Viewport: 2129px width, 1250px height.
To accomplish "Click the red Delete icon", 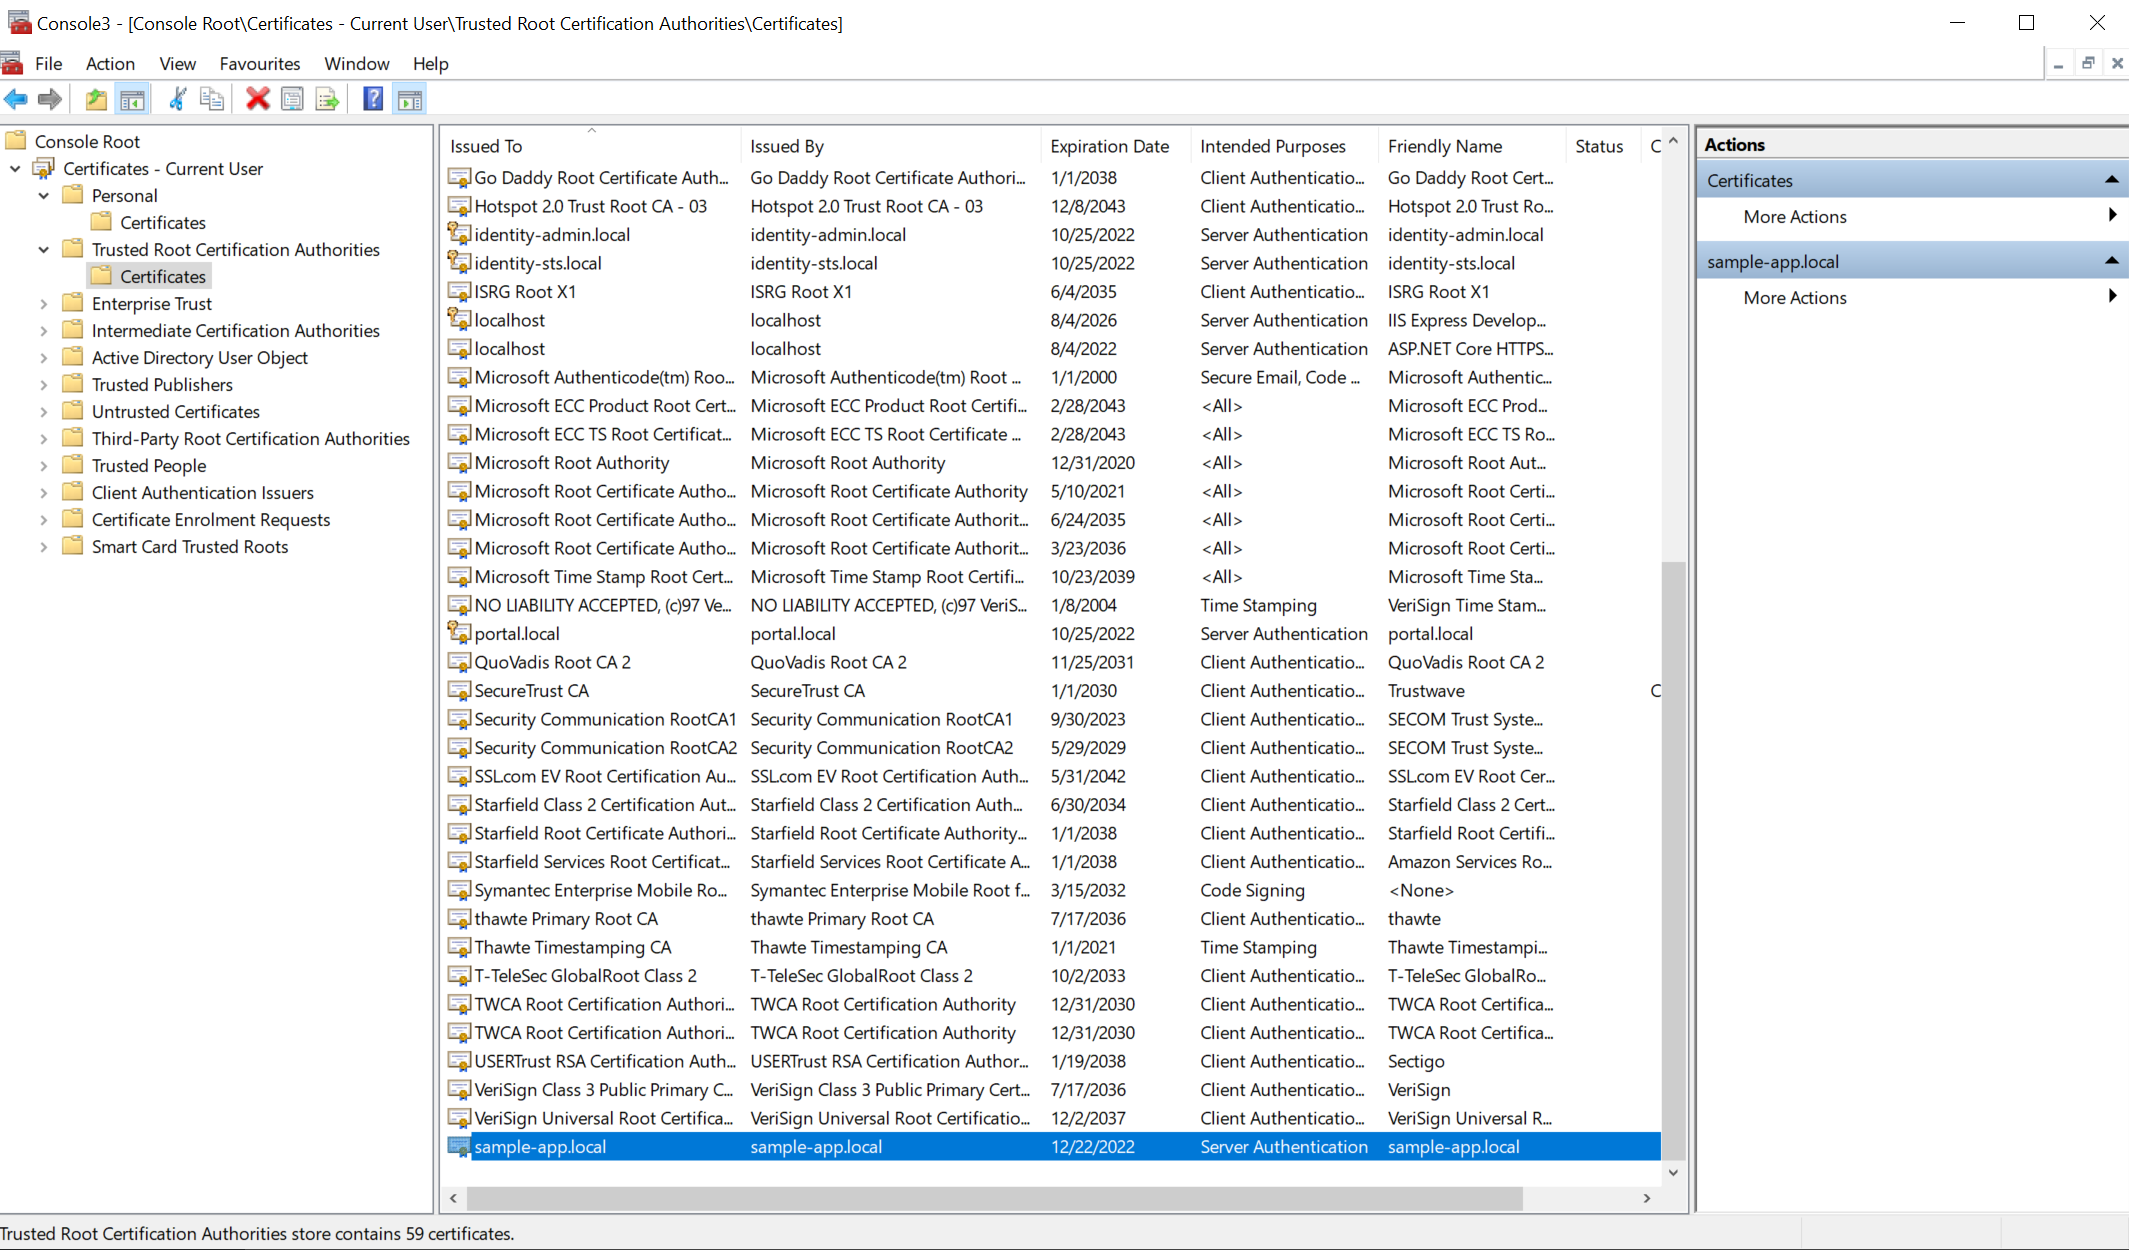I will tap(257, 99).
